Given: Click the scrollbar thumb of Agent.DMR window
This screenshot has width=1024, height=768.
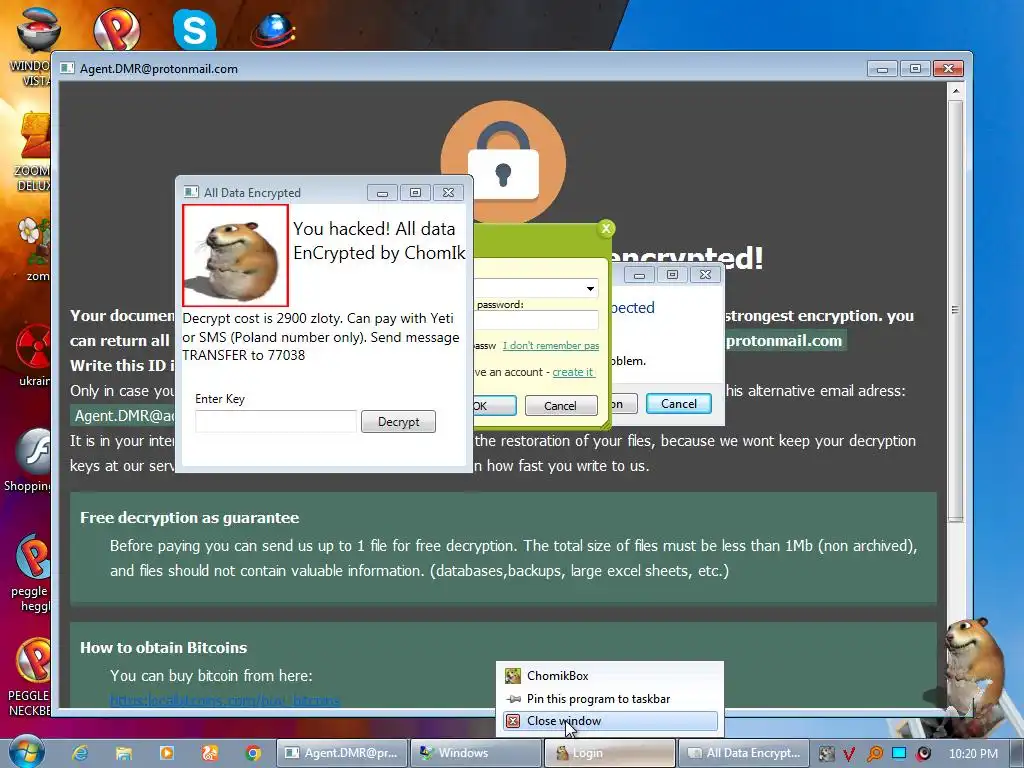Looking at the screenshot, I should click(955, 310).
